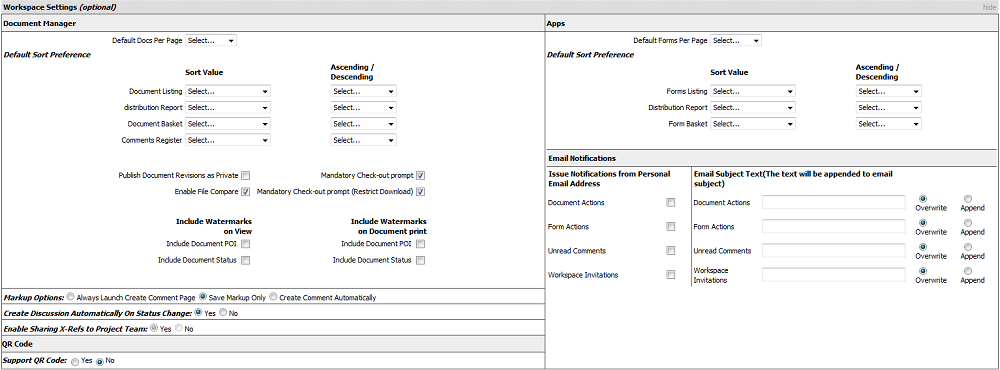Select Yes for Support QR Code
The height and width of the screenshot is (370, 1000).
click(75, 362)
